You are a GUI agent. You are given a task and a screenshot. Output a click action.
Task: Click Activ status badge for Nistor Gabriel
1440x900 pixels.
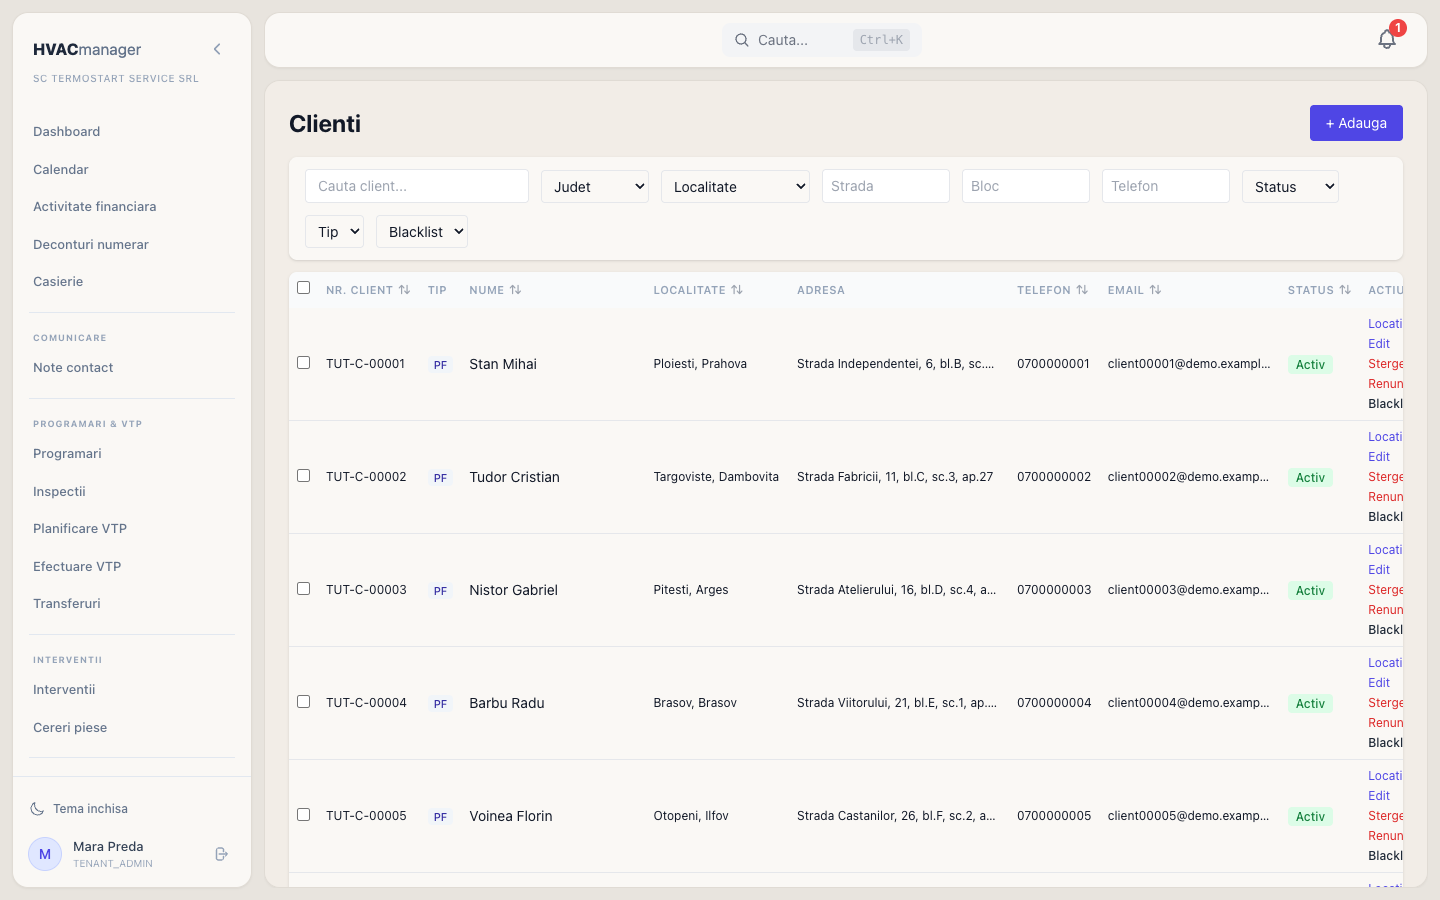click(1310, 591)
